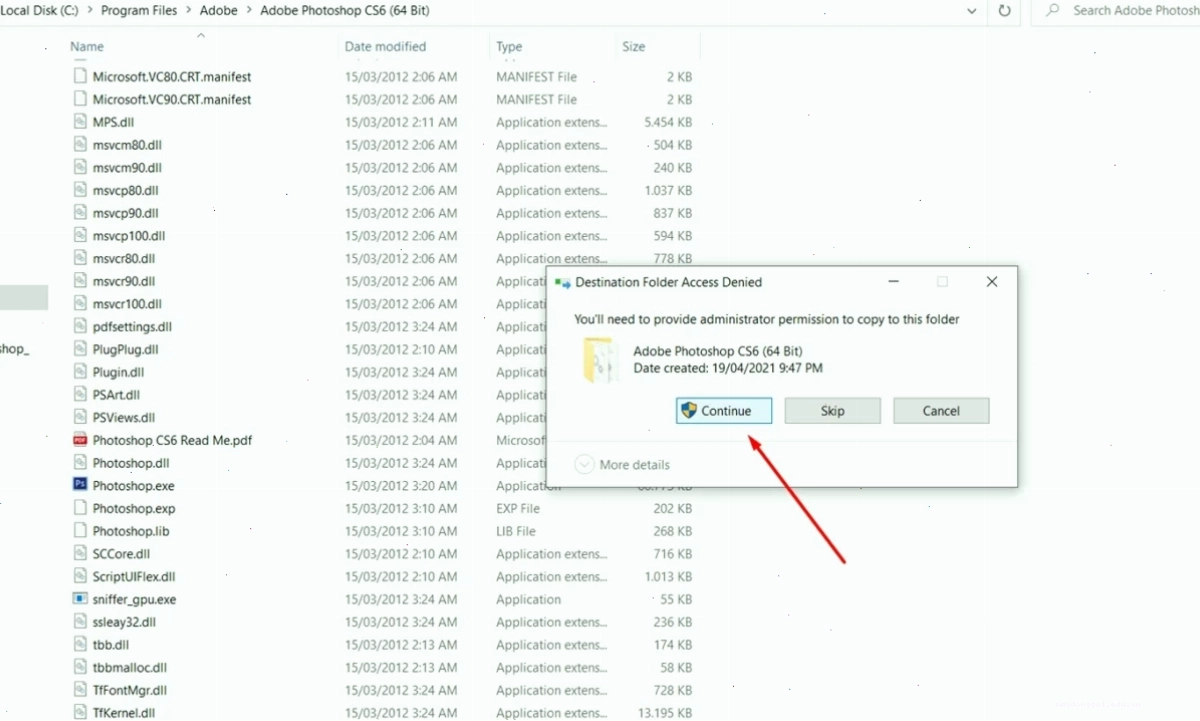
Task: Select the Adobe breadcrumb segment
Action: click(217, 10)
